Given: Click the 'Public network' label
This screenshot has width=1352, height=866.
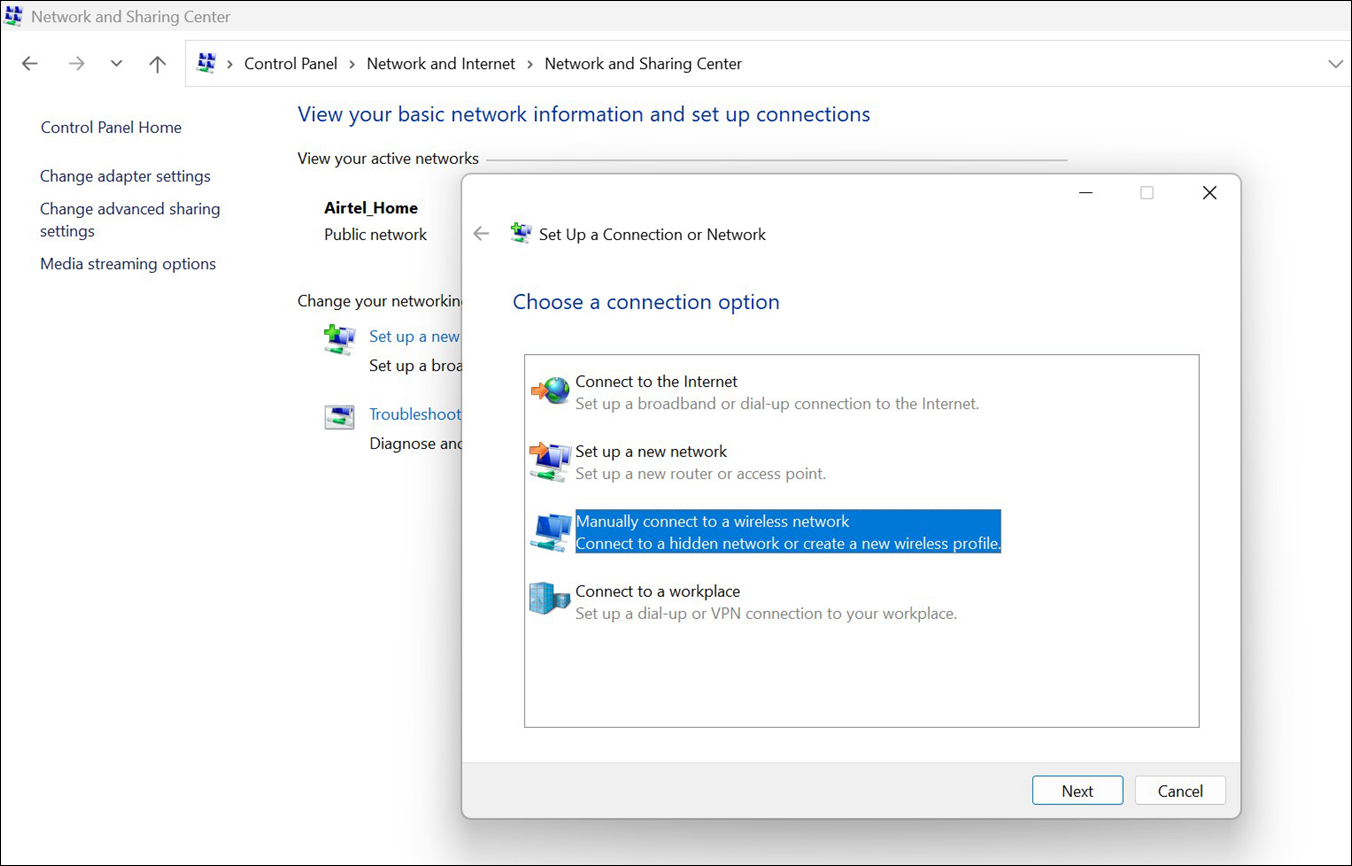Looking at the screenshot, I should (x=375, y=235).
